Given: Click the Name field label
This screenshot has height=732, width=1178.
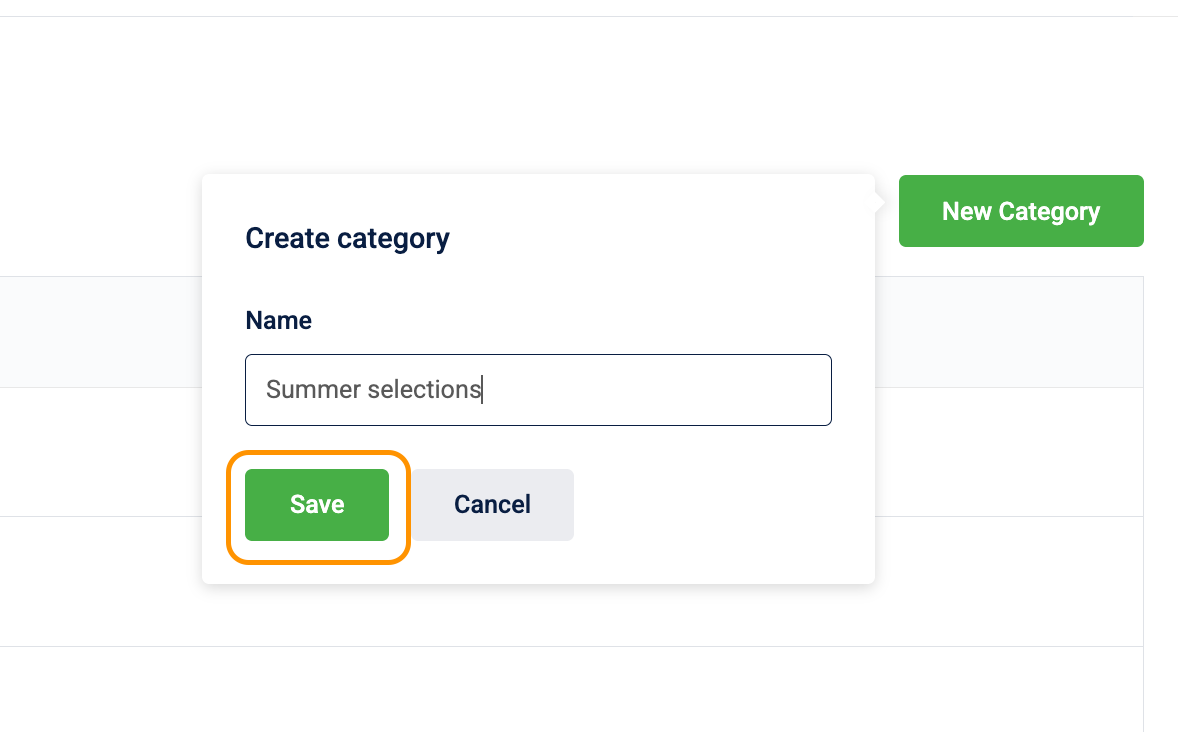Looking at the screenshot, I should click(278, 320).
